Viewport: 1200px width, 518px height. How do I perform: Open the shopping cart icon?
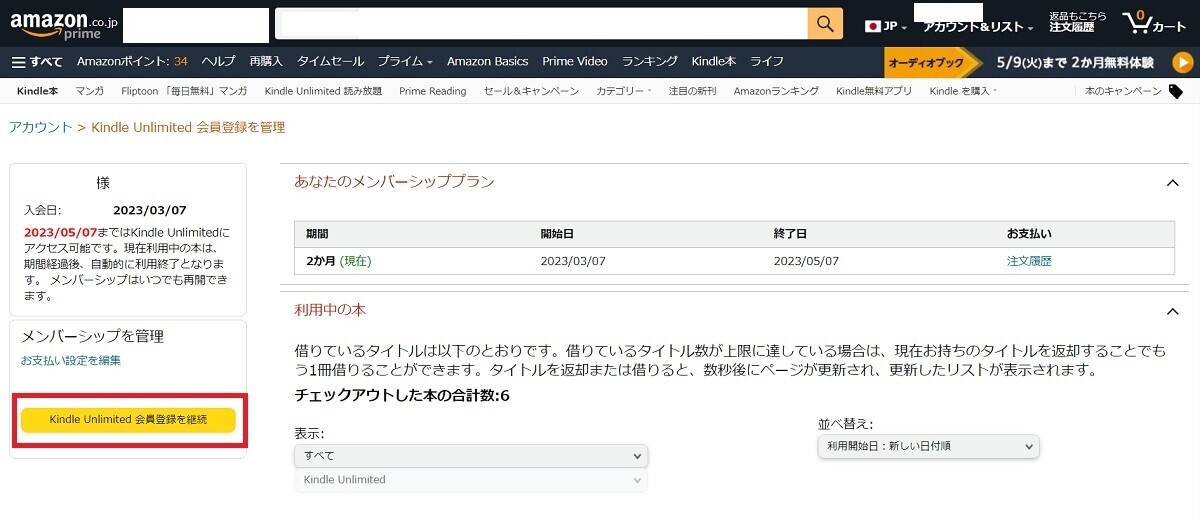click(1154, 23)
